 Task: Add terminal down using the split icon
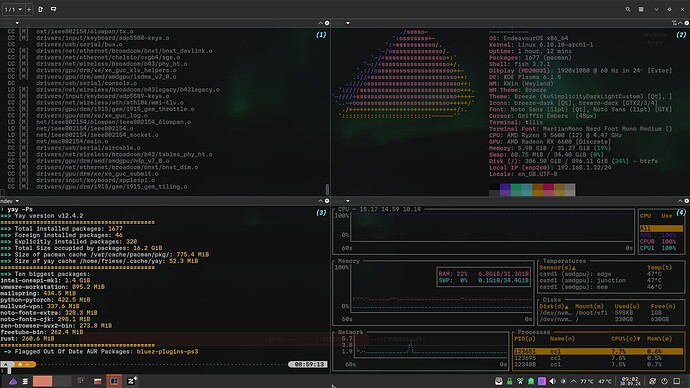pos(53,9)
